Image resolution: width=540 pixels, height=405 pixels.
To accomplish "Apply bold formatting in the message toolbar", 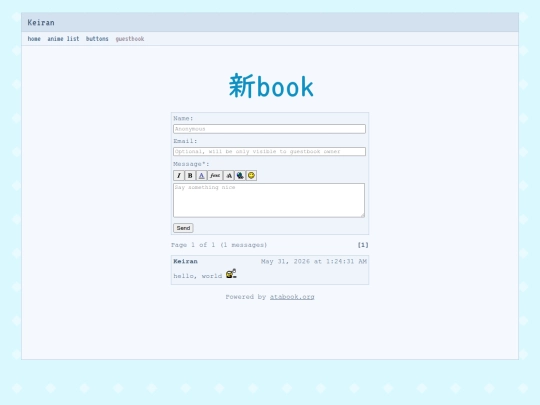I will point(190,176).
